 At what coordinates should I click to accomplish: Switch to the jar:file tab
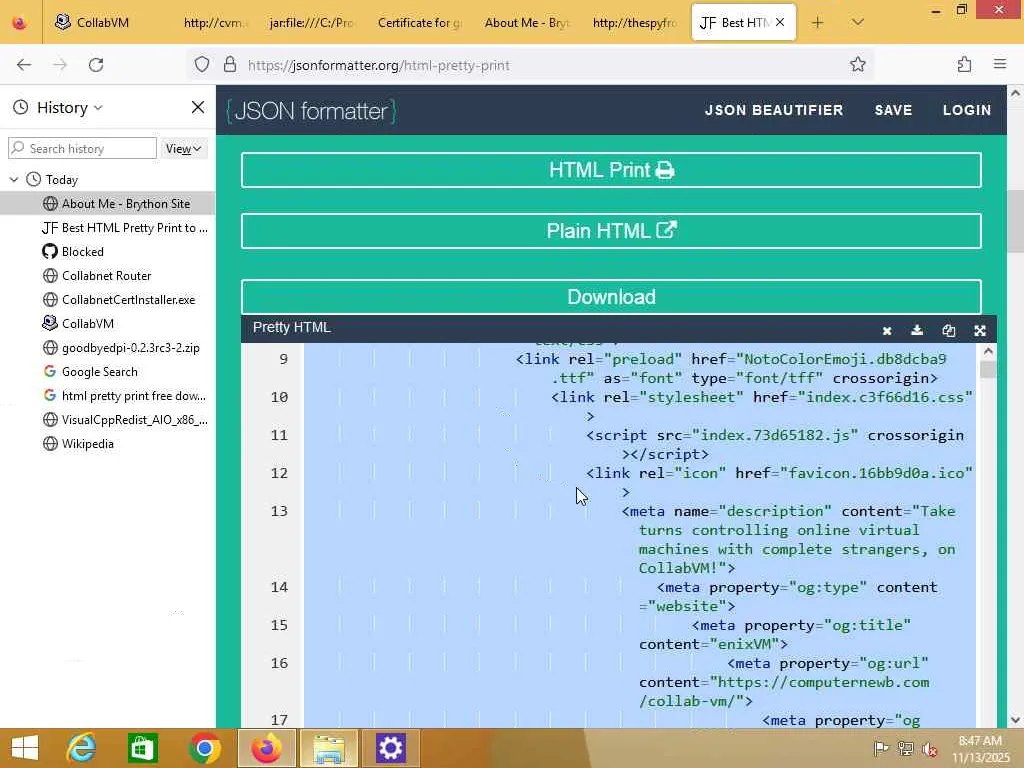(312, 23)
